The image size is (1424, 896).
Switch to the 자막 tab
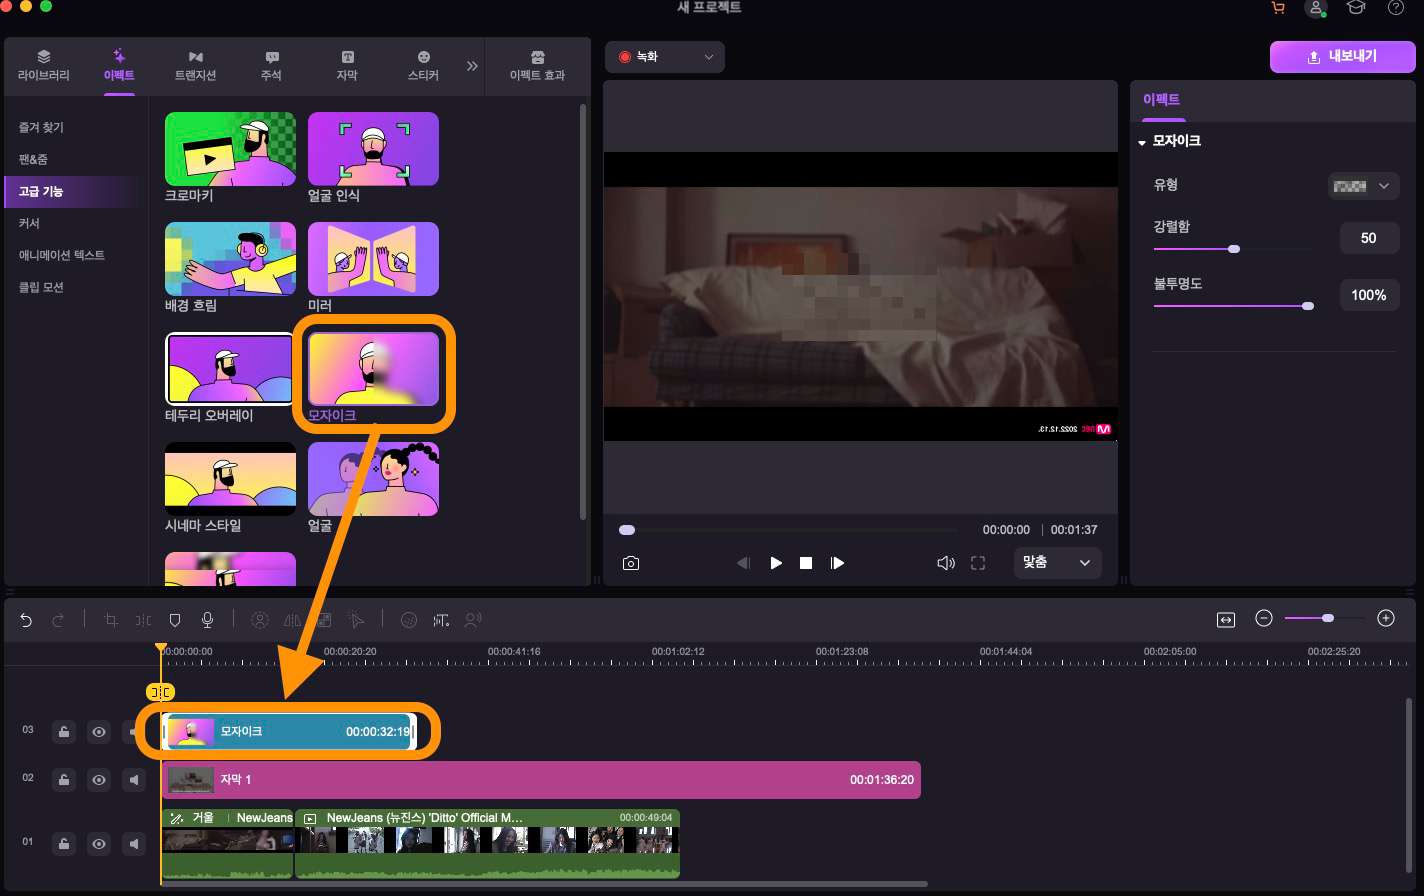pos(347,66)
